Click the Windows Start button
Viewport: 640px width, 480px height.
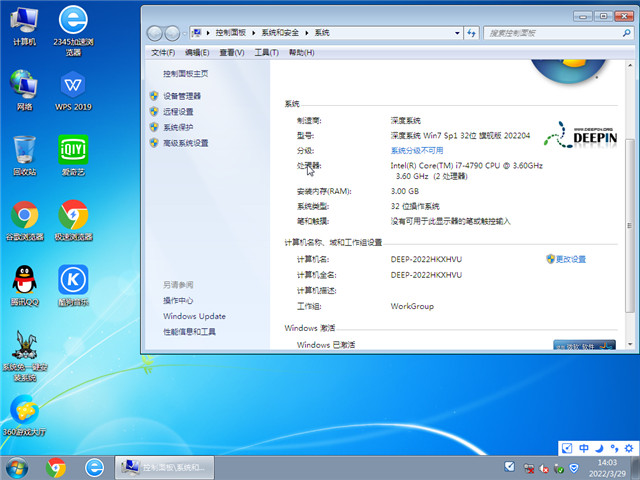coord(17,467)
